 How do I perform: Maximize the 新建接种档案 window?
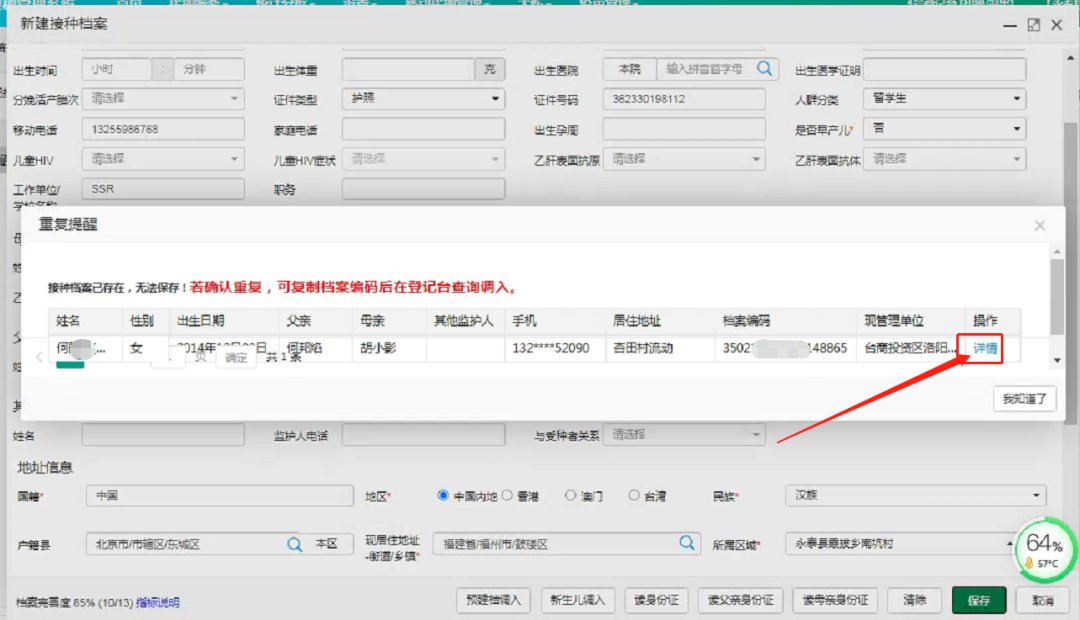[x=1034, y=25]
